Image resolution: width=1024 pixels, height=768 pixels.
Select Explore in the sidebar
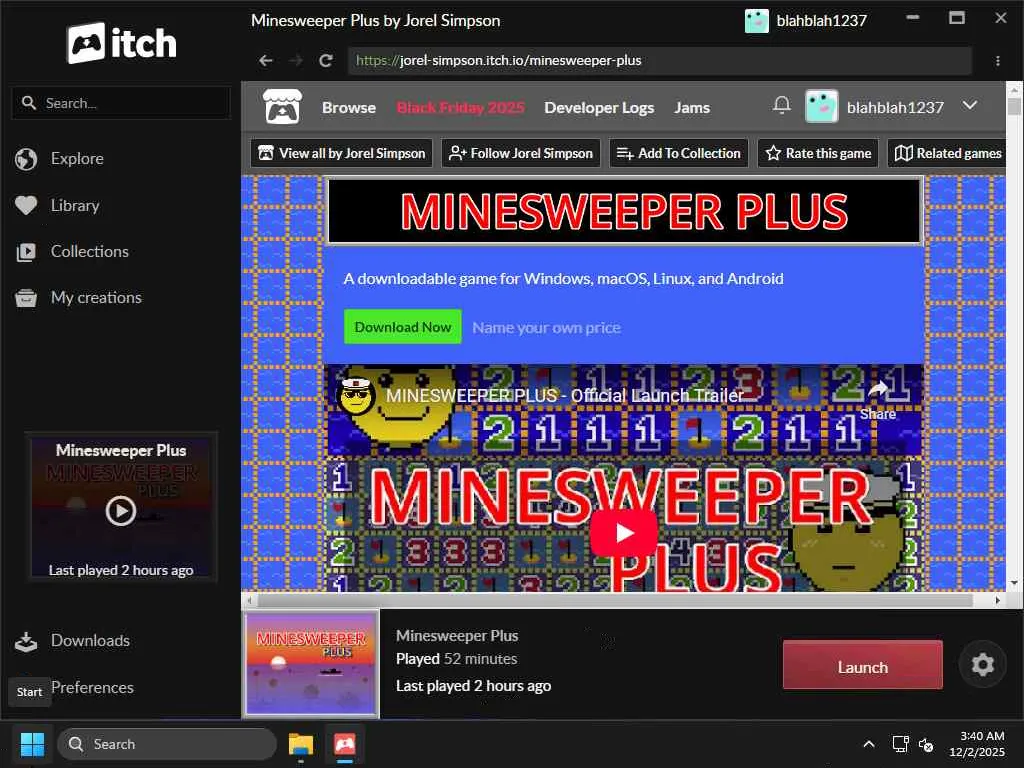click(x=77, y=159)
